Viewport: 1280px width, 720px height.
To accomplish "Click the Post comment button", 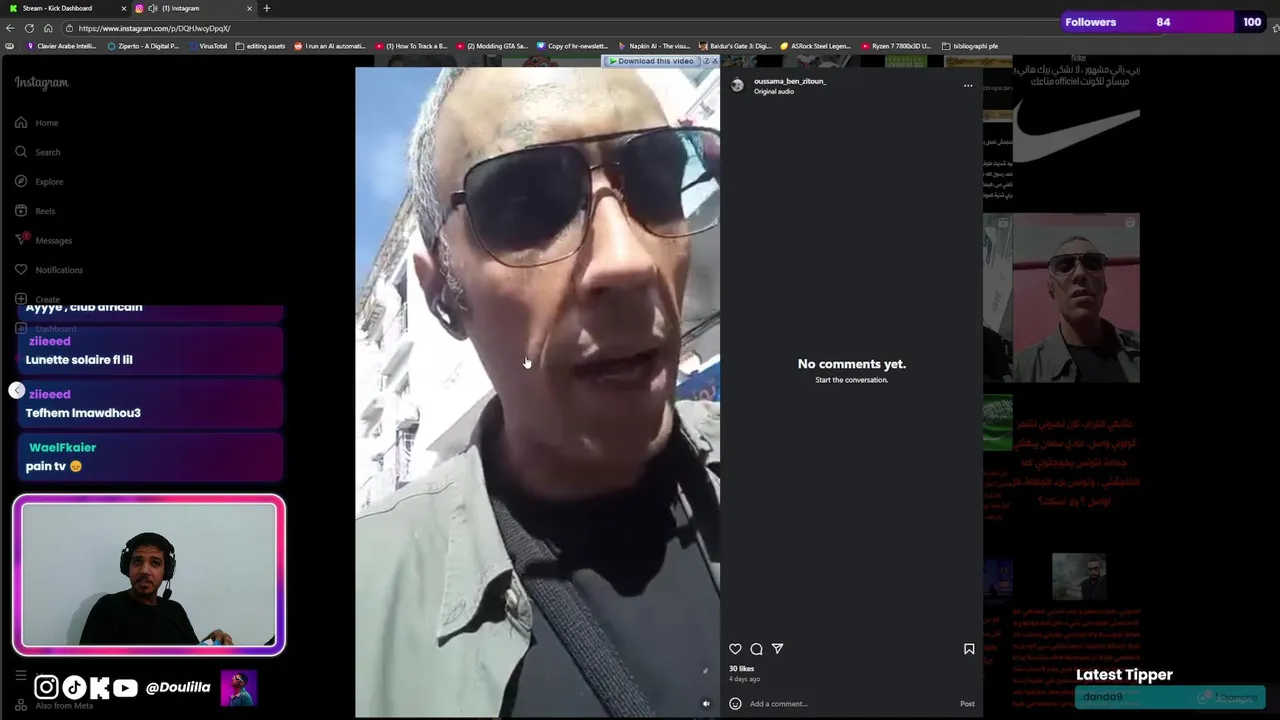I will 967,703.
